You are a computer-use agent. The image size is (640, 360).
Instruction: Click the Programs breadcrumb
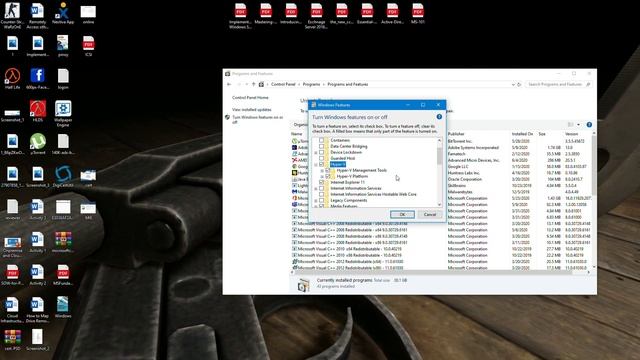(x=311, y=84)
